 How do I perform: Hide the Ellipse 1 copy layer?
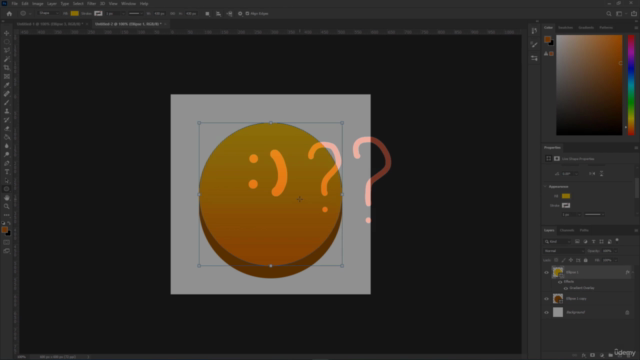click(546, 299)
